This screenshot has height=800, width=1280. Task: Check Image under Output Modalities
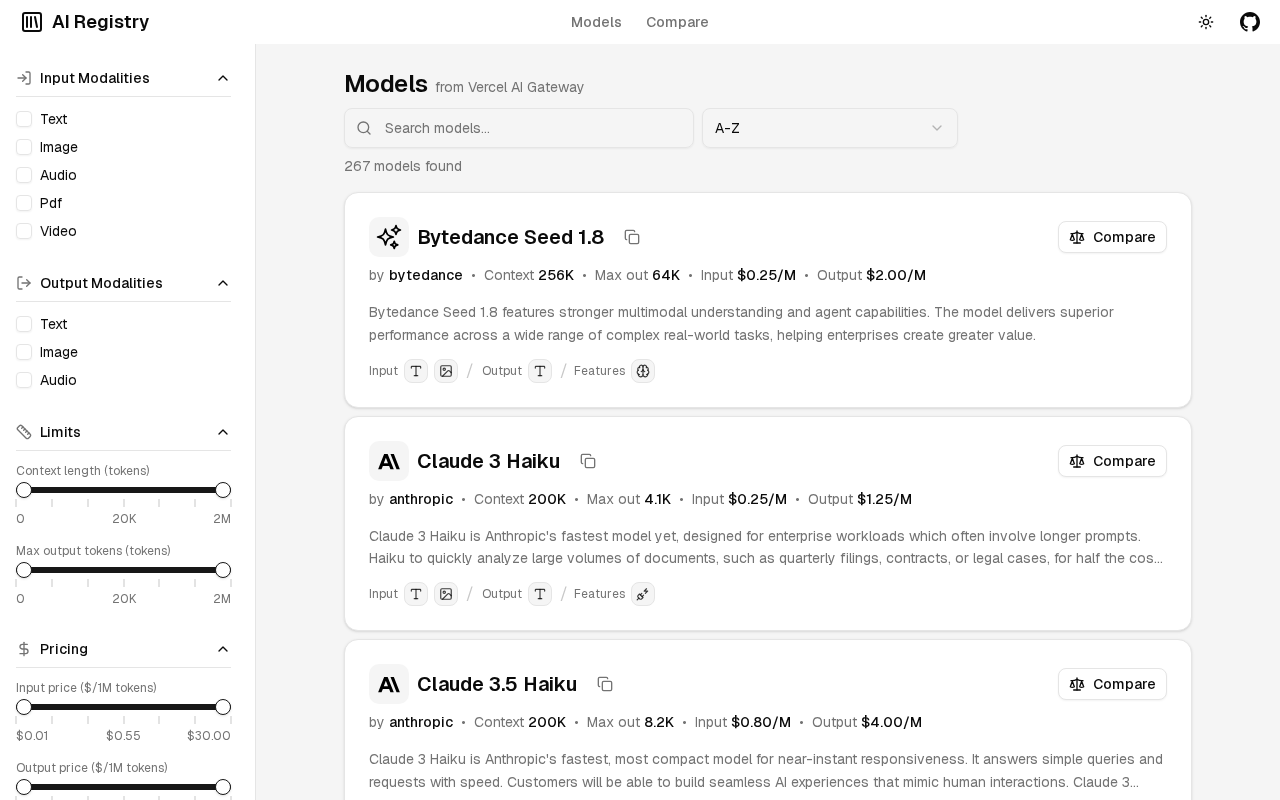tap(24, 352)
